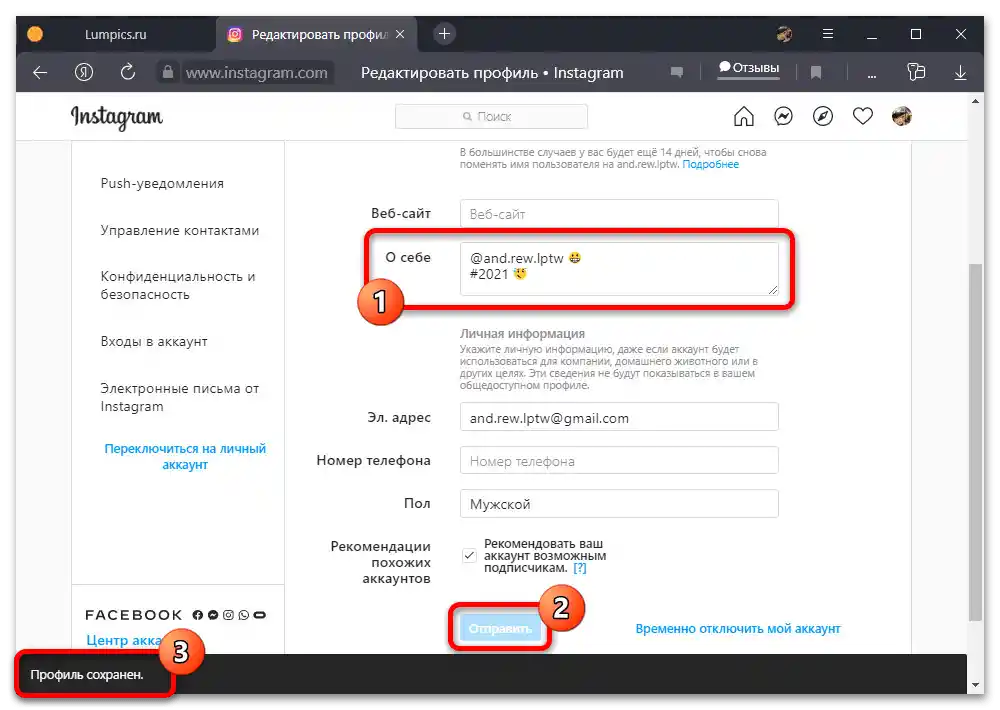
Task: Click the Номер телефона input field
Action: tap(619, 461)
